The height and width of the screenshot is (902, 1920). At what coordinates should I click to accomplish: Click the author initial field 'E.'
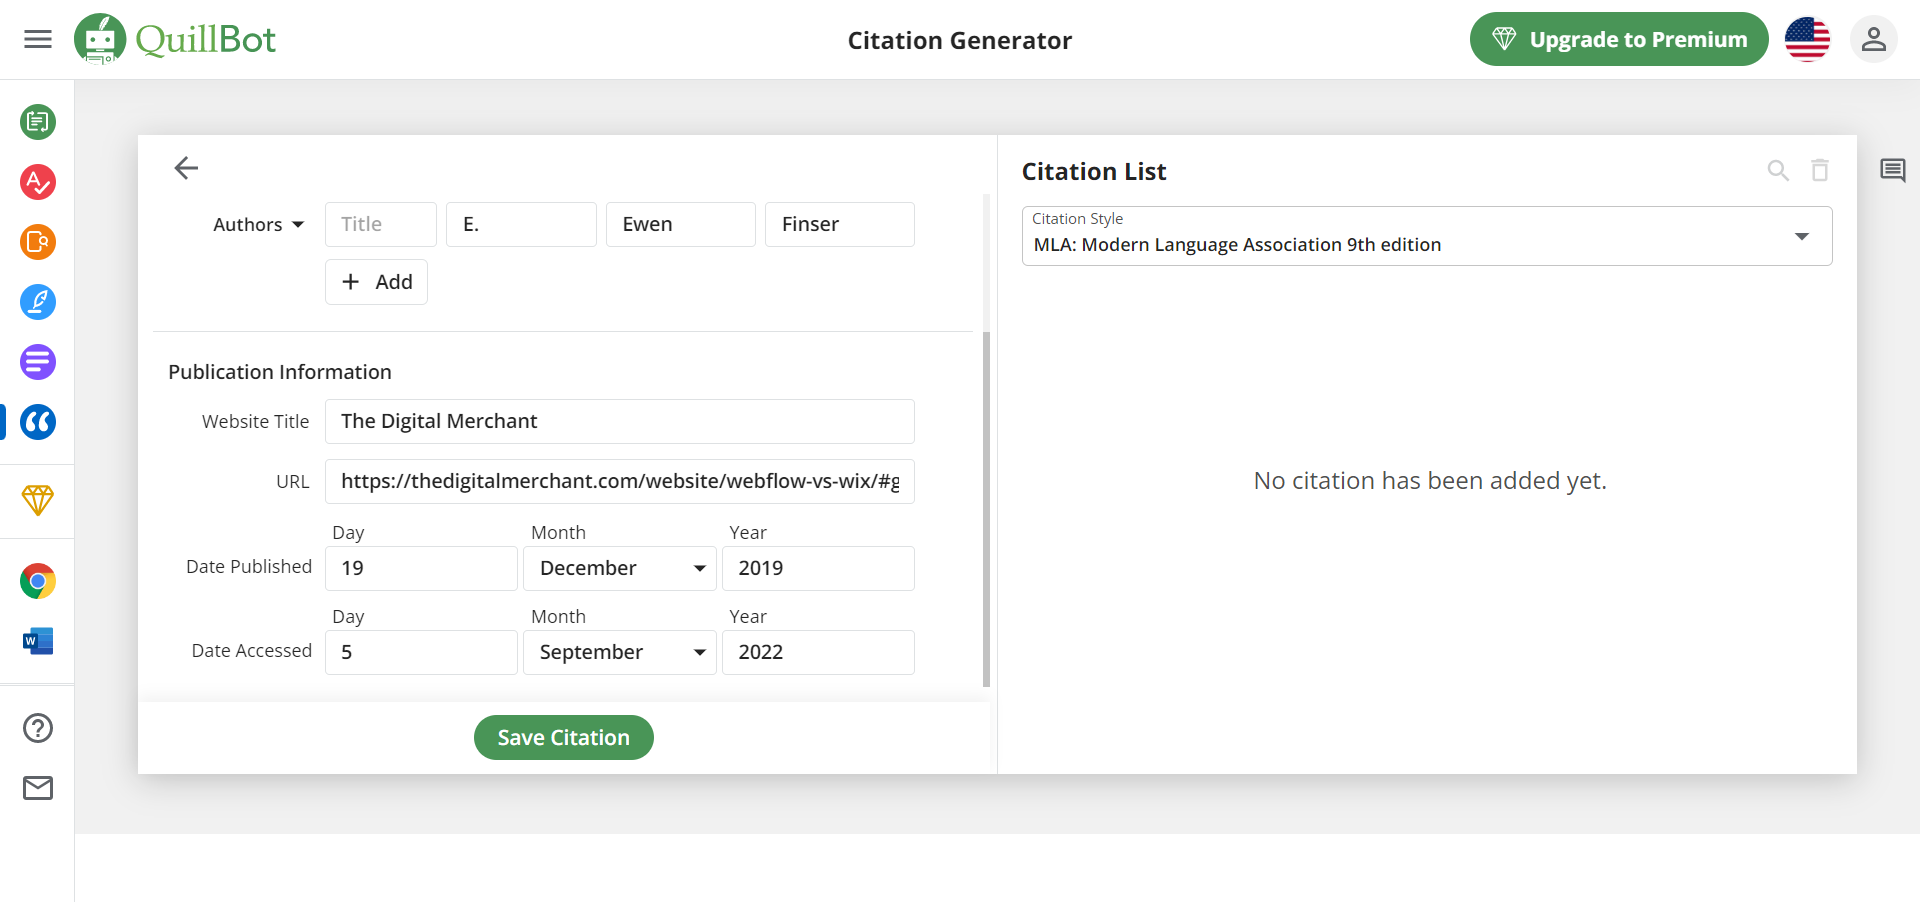tap(521, 224)
